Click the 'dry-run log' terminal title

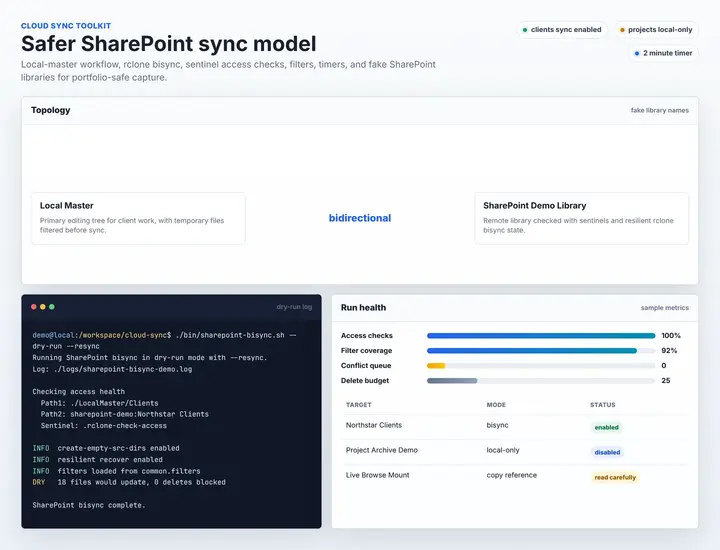tap(294, 307)
